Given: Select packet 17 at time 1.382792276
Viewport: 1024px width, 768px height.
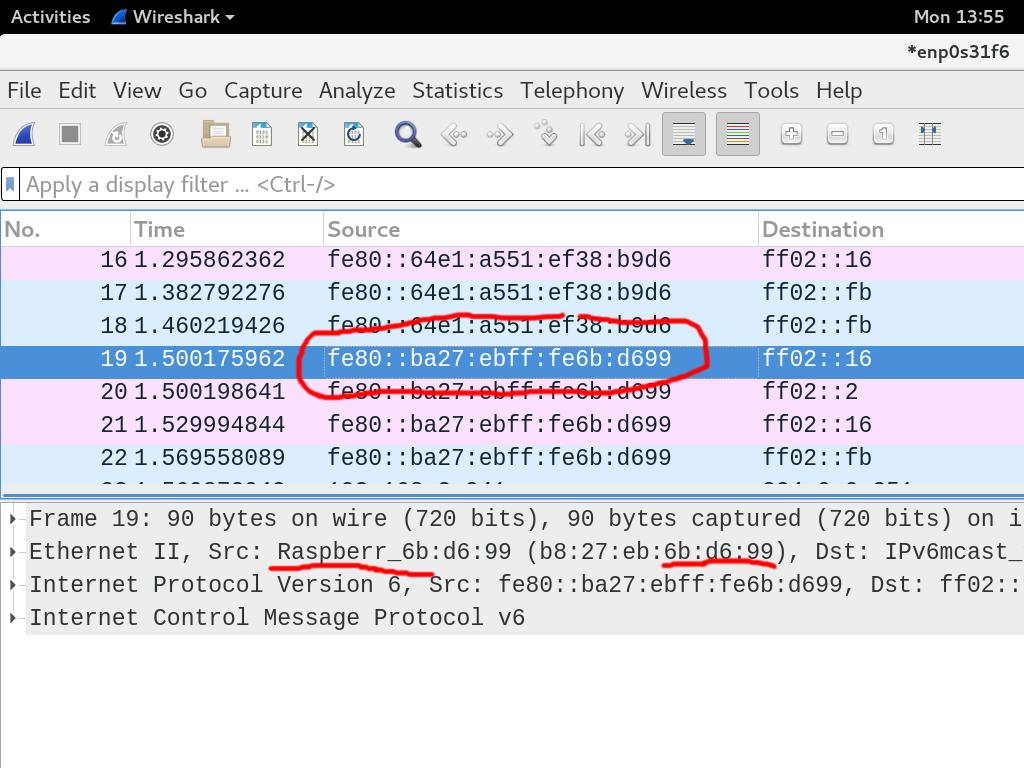Looking at the screenshot, I should tap(512, 293).
